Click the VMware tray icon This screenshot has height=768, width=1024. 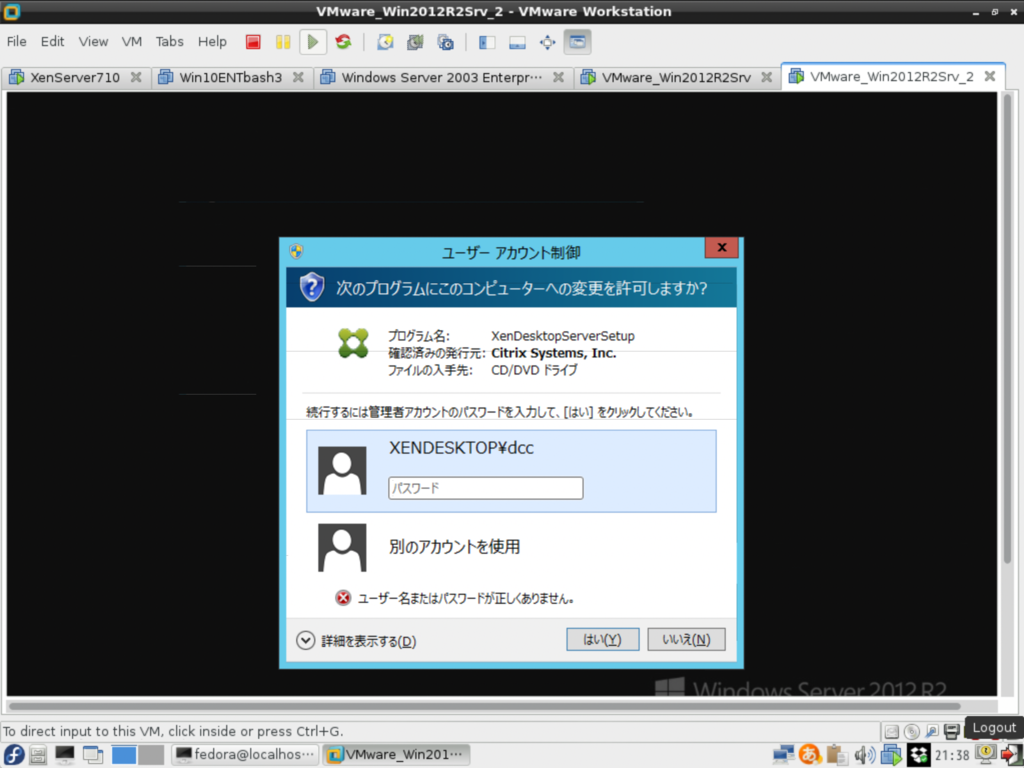(x=891, y=755)
